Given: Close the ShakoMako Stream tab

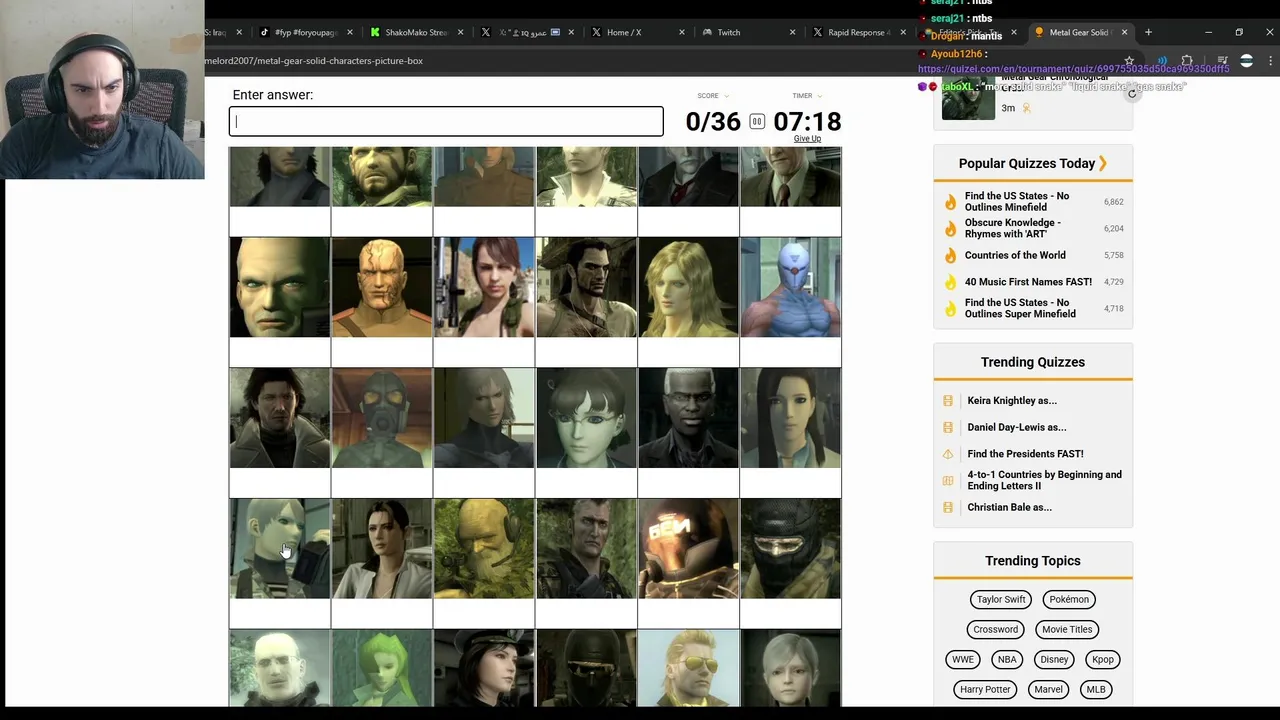Looking at the screenshot, I should 461,32.
